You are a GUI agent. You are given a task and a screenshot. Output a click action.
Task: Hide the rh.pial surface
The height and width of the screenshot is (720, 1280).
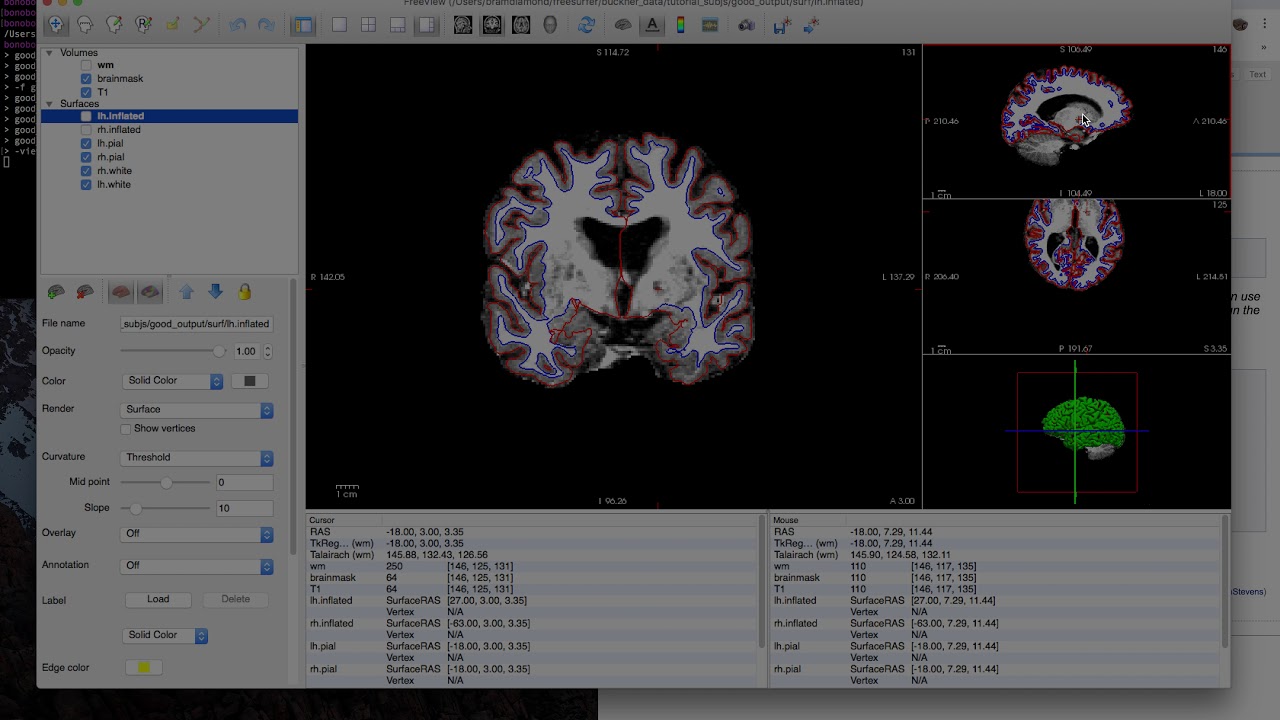pos(86,157)
